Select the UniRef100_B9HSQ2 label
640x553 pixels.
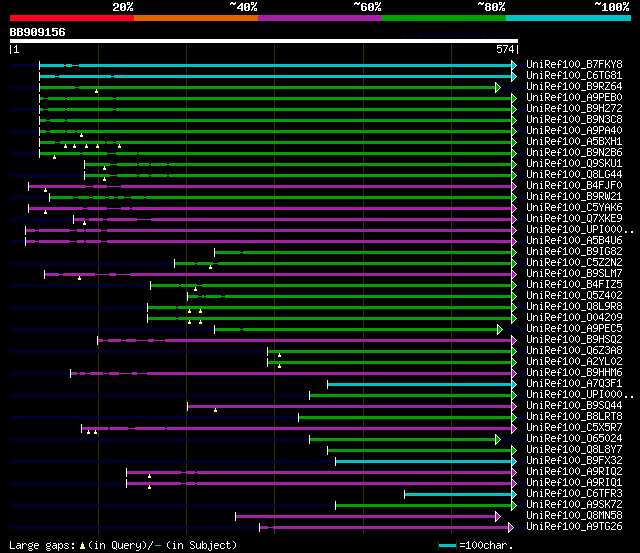tap(574, 340)
